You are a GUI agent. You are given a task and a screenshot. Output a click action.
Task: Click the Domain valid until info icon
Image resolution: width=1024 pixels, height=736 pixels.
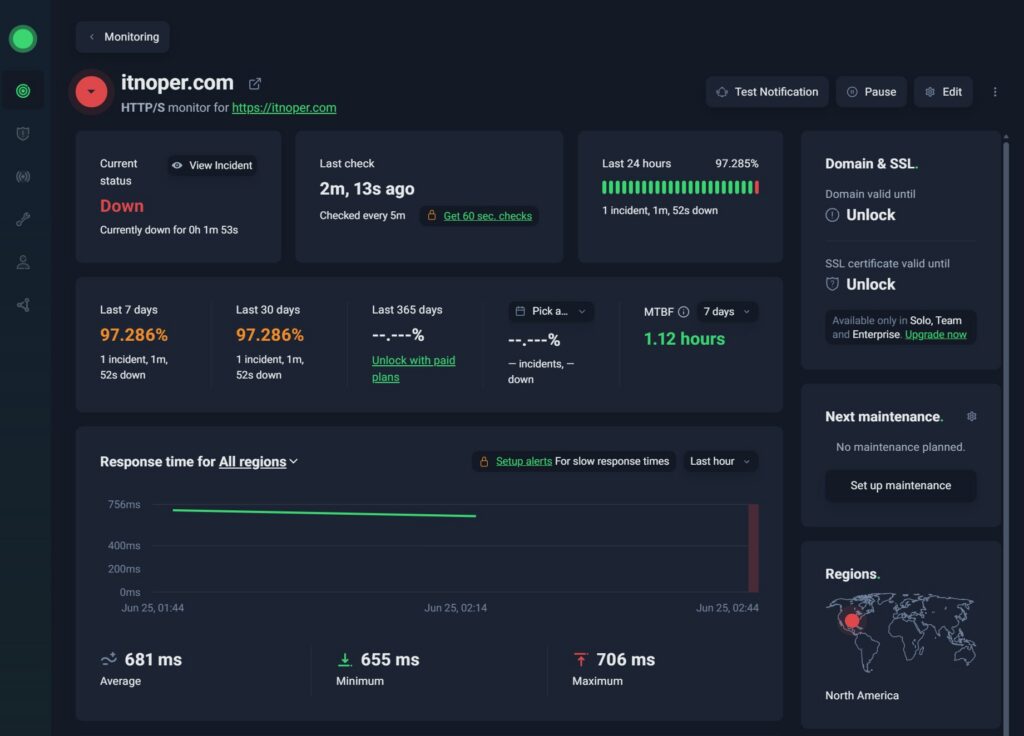(832, 215)
